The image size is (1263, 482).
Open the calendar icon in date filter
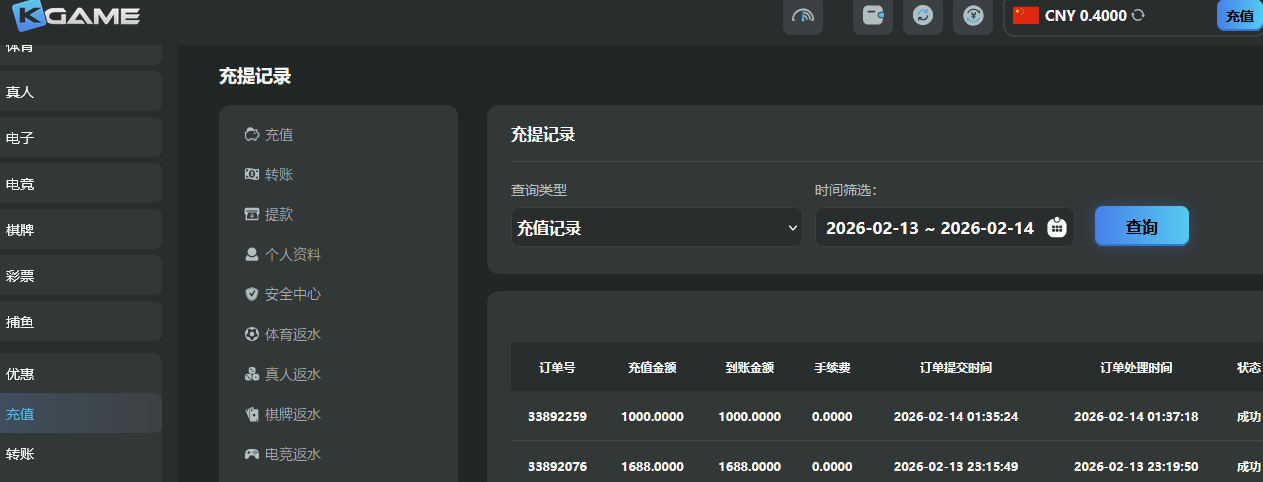coord(1056,227)
